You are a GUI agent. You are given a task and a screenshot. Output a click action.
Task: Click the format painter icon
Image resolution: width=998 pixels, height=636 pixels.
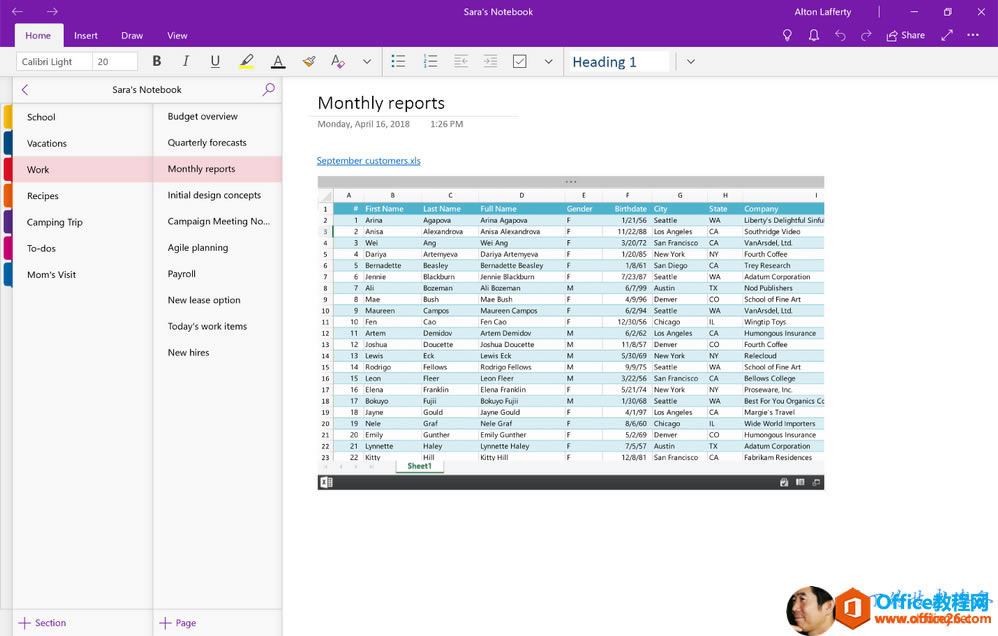click(309, 61)
